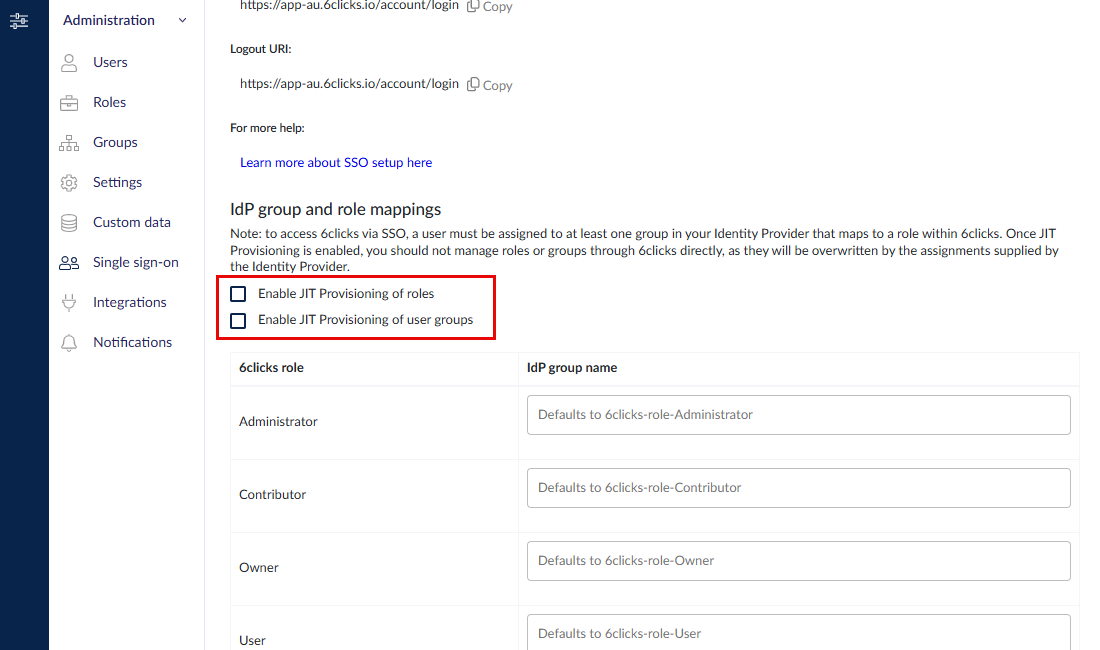Click the Owner role row label
The image size is (1100, 650).
tap(259, 567)
